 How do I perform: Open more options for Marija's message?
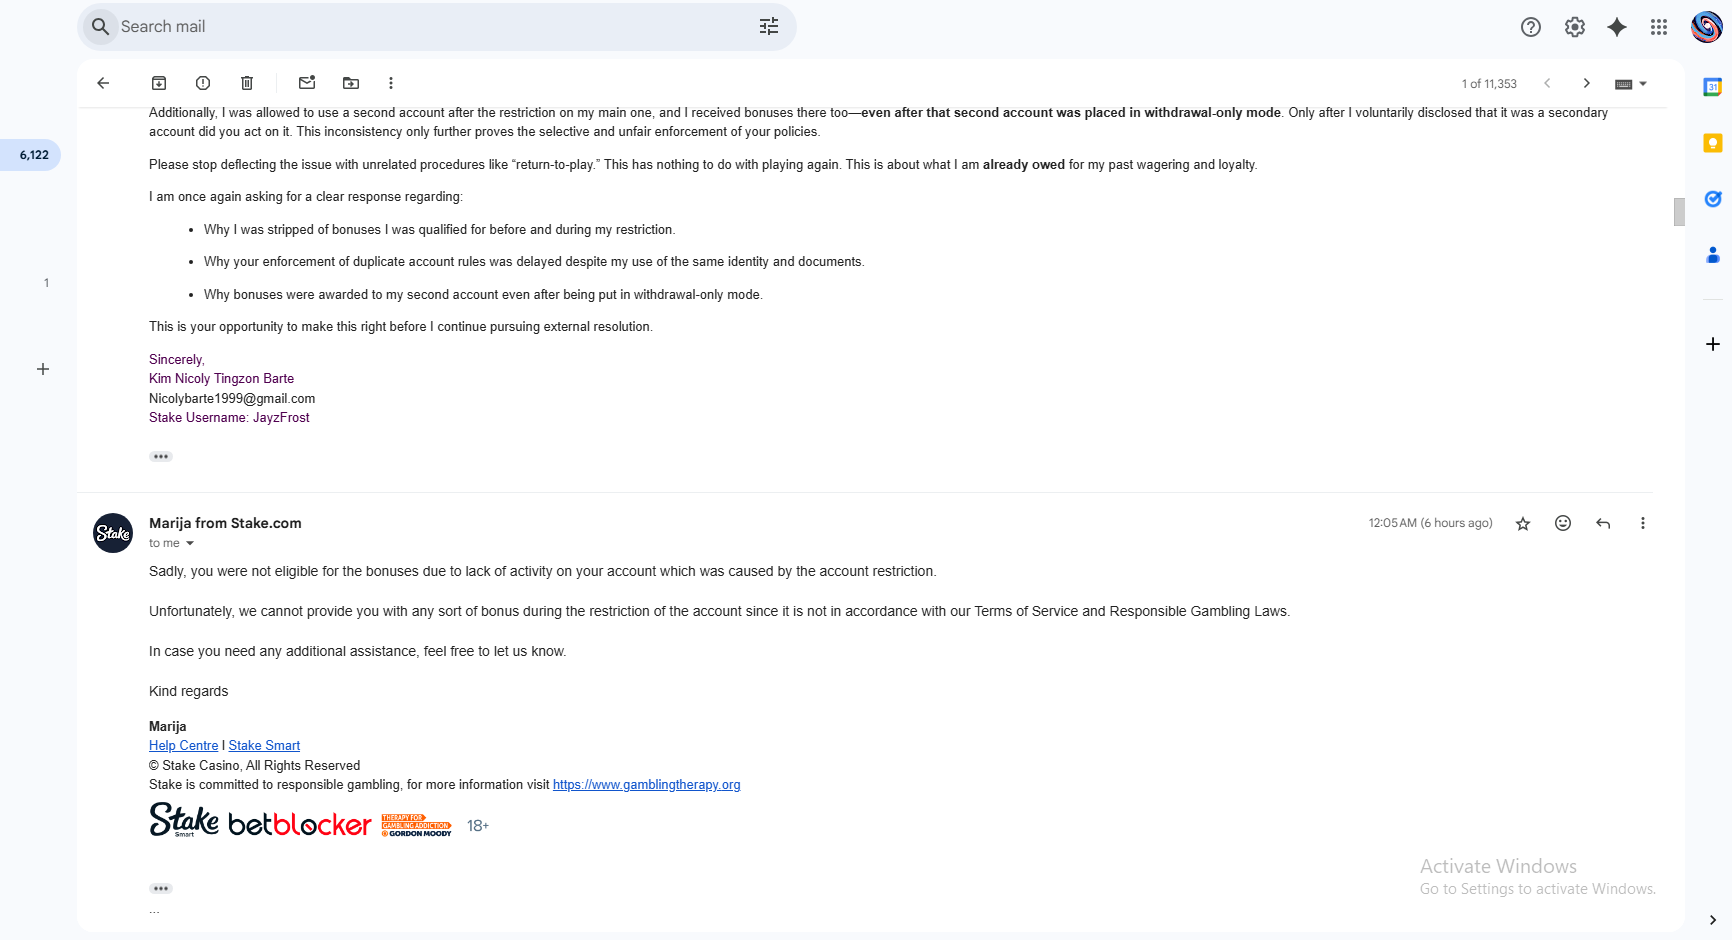(1643, 523)
